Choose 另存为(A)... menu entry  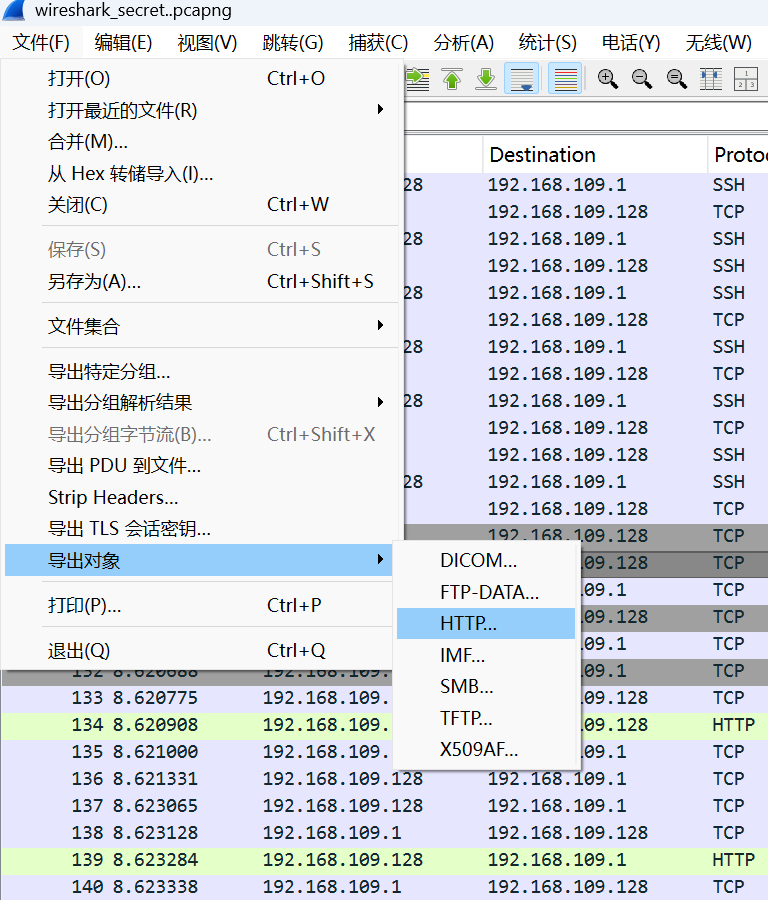click(x=199, y=281)
